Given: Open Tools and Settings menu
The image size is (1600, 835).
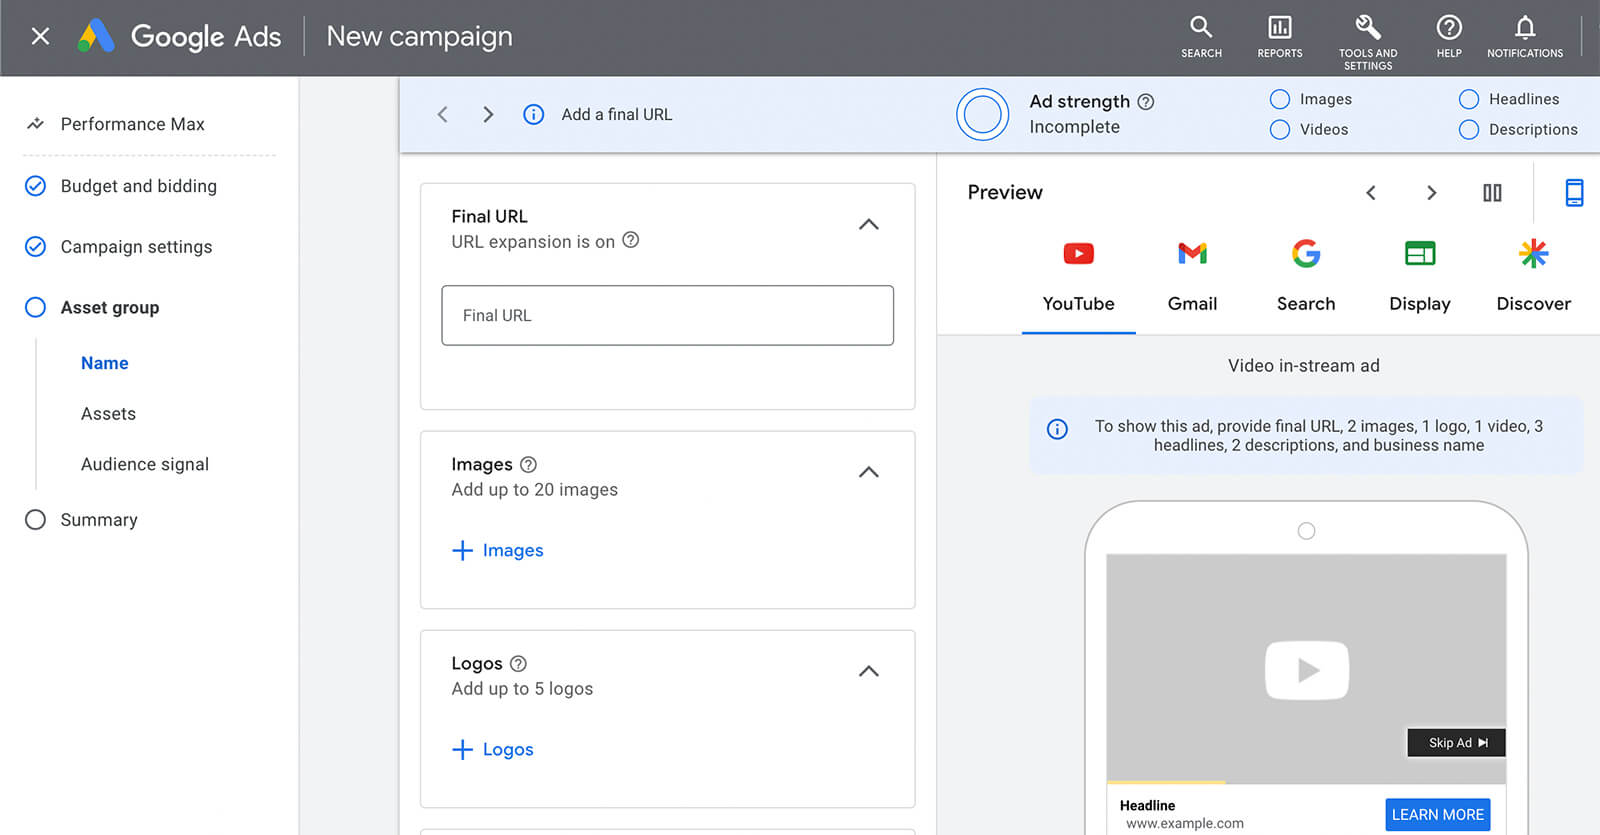Looking at the screenshot, I should click(1368, 42).
